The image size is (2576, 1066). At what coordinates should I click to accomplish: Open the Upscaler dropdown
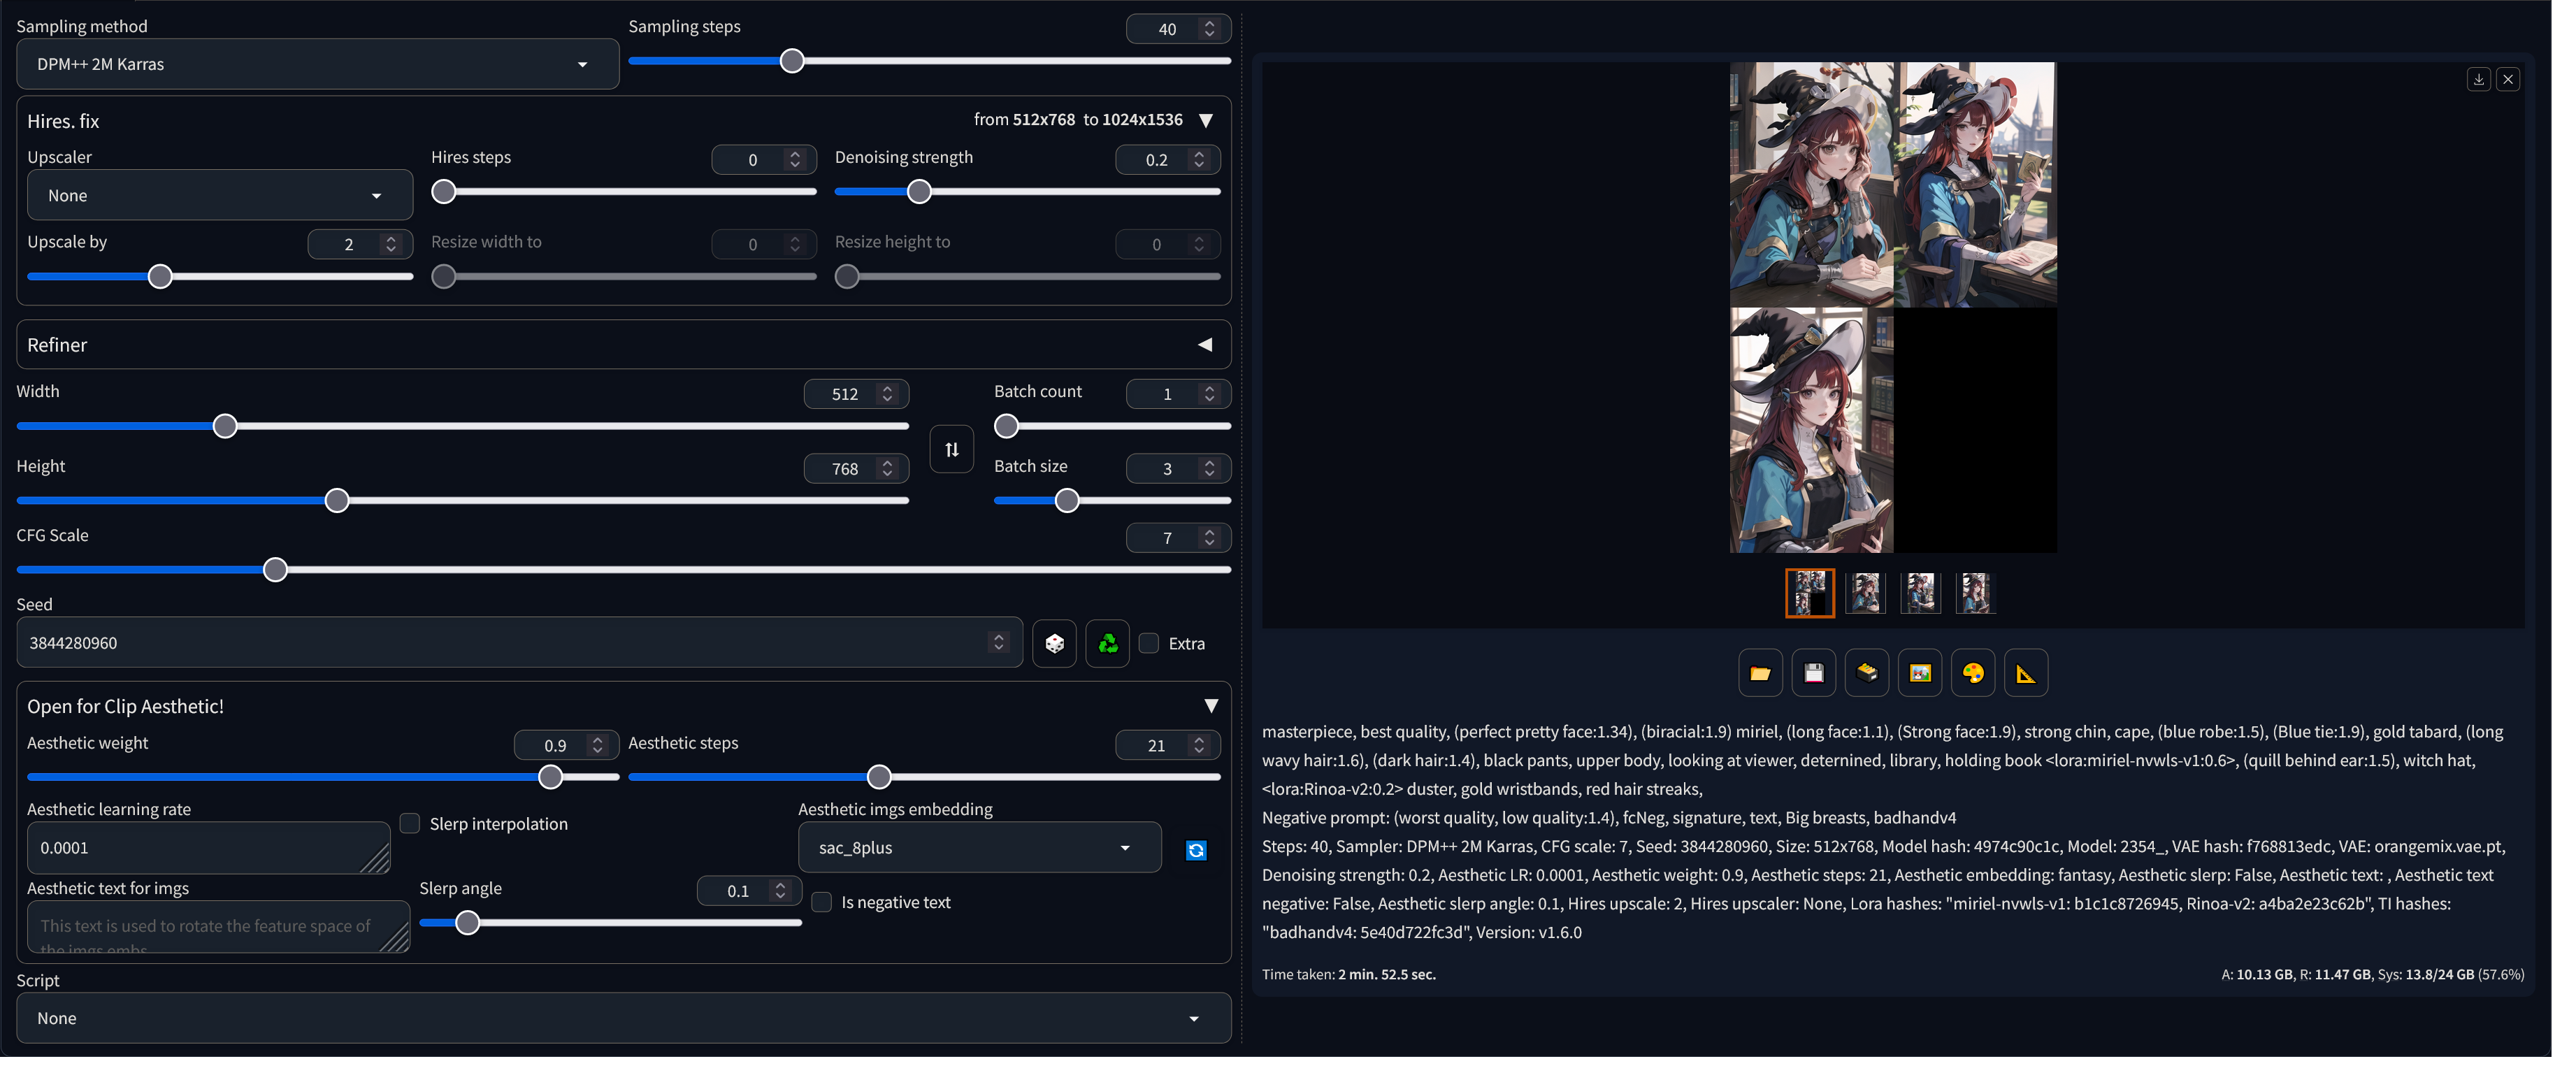[376, 195]
